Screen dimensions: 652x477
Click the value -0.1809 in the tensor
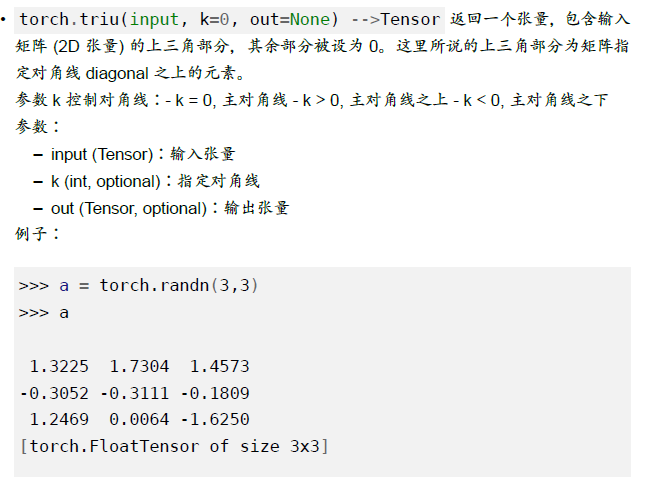(215, 393)
